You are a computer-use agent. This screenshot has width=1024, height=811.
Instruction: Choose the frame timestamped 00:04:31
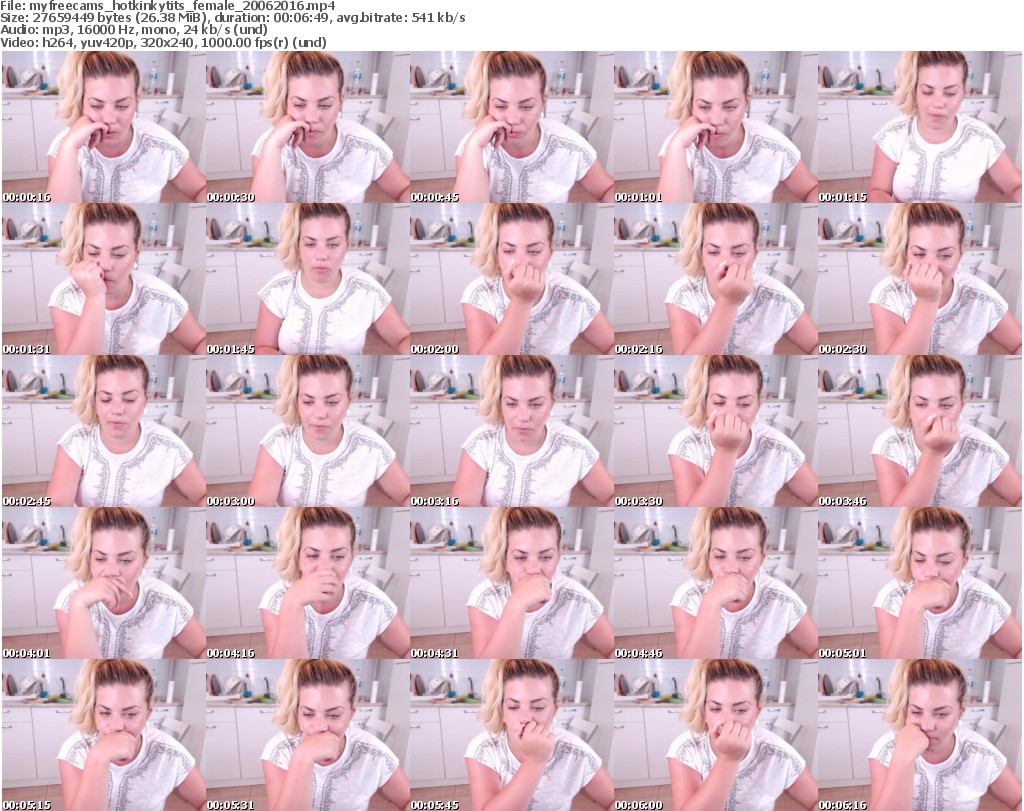pos(511,583)
